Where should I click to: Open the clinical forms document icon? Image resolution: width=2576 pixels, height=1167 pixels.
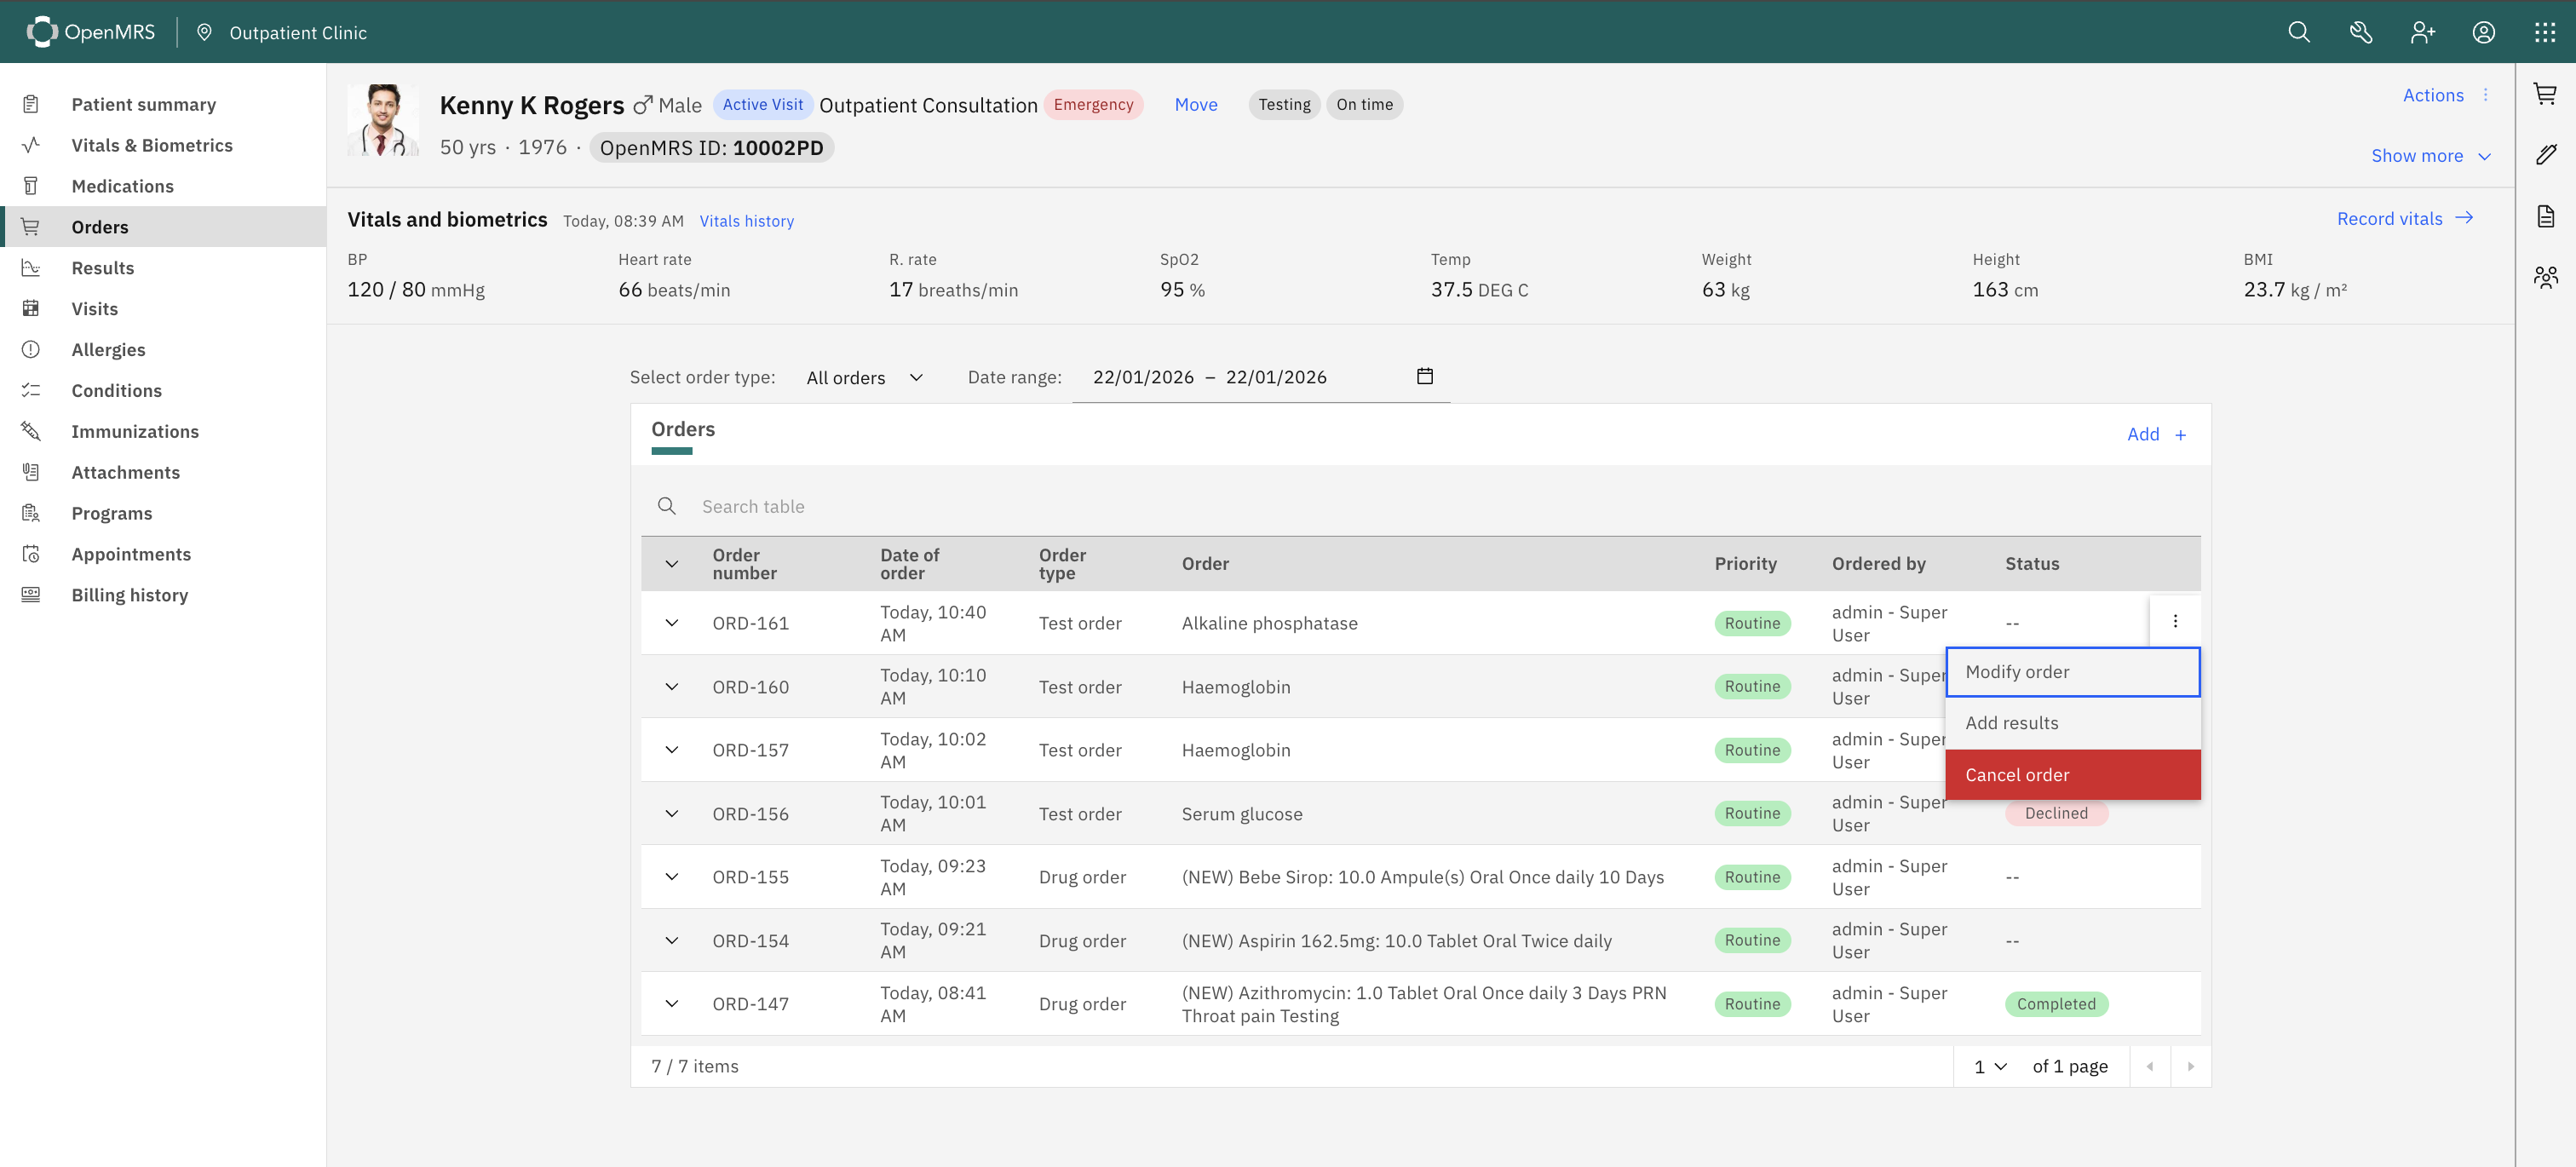[x=2545, y=216]
